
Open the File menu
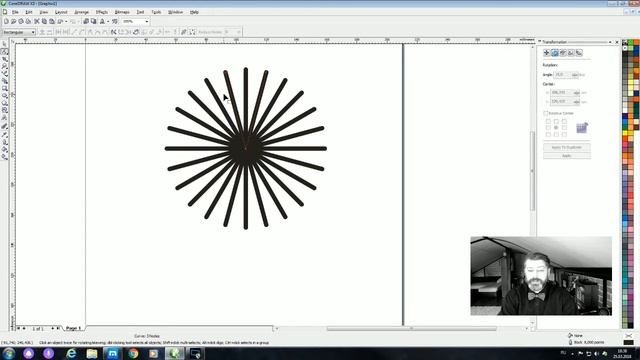[x=15, y=12]
